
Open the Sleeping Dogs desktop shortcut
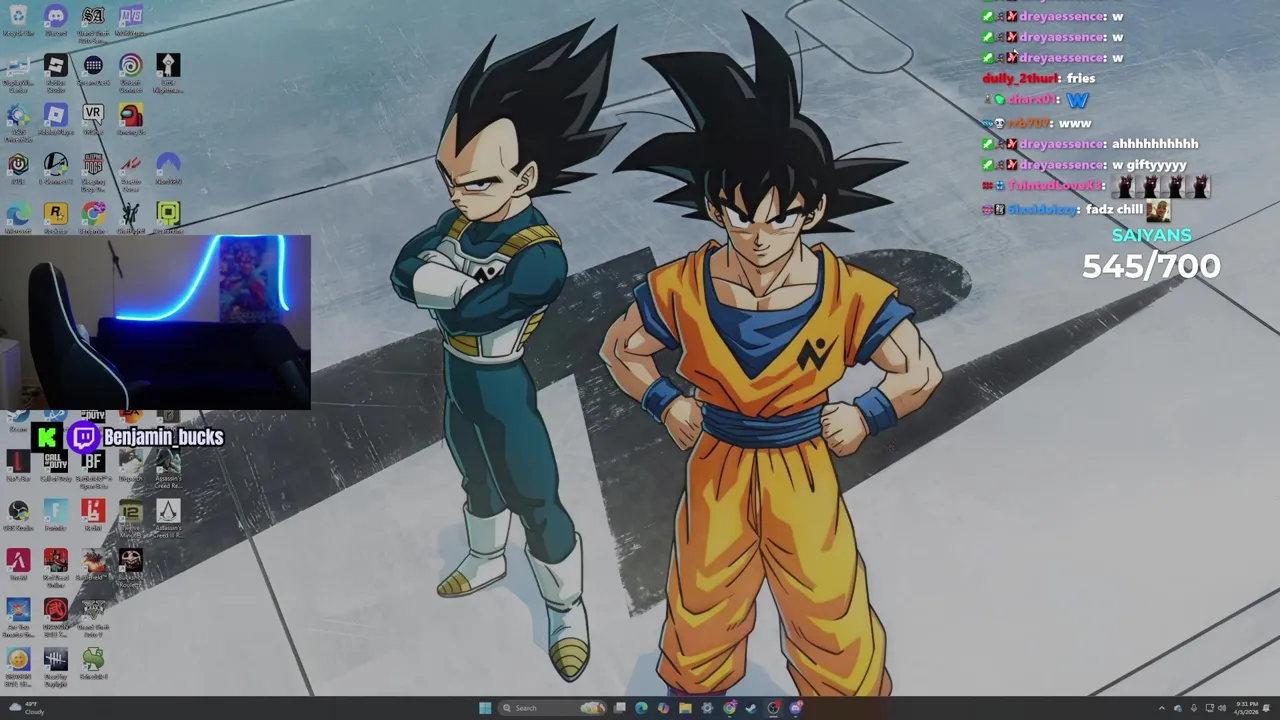[x=93, y=170]
